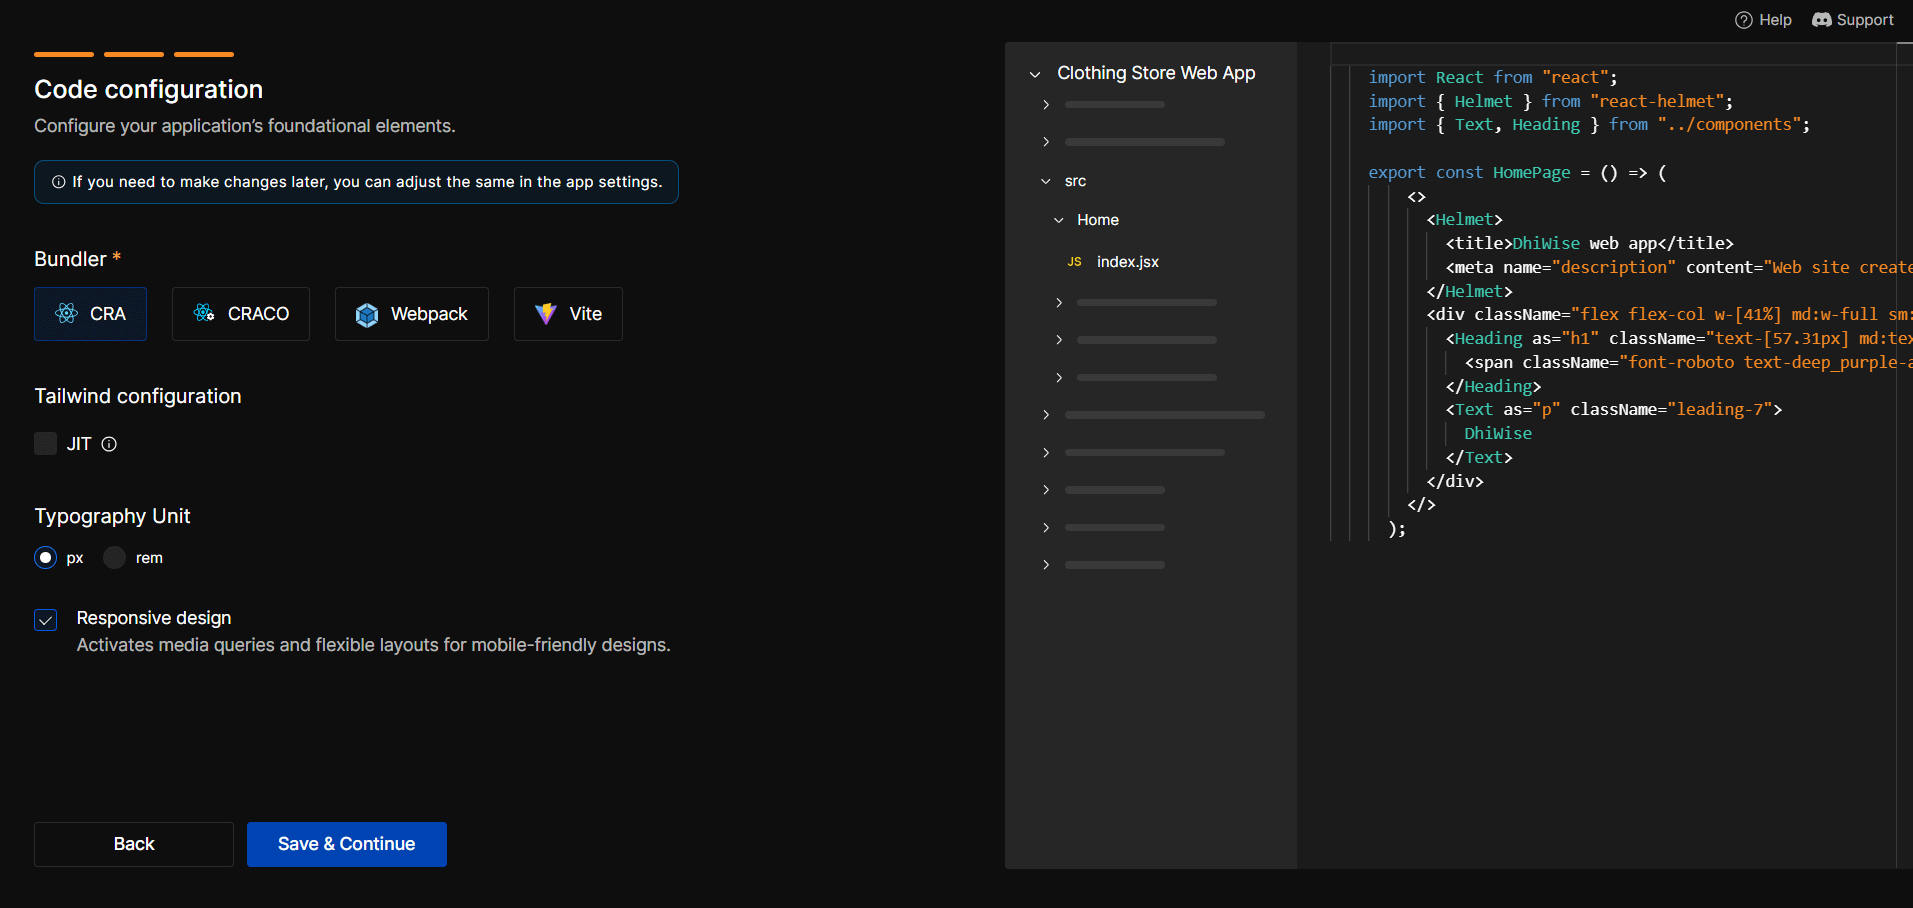Select the src folder label
Viewport: 1913px width, 908px height.
click(x=1075, y=182)
